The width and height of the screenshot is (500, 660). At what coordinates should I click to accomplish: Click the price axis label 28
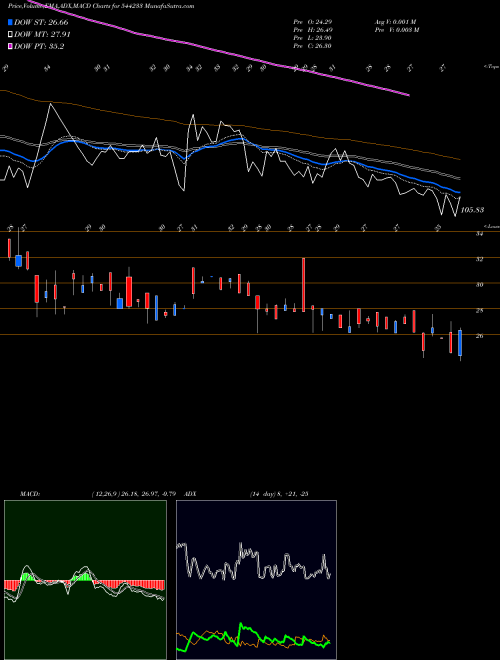pyautogui.click(x=479, y=311)
